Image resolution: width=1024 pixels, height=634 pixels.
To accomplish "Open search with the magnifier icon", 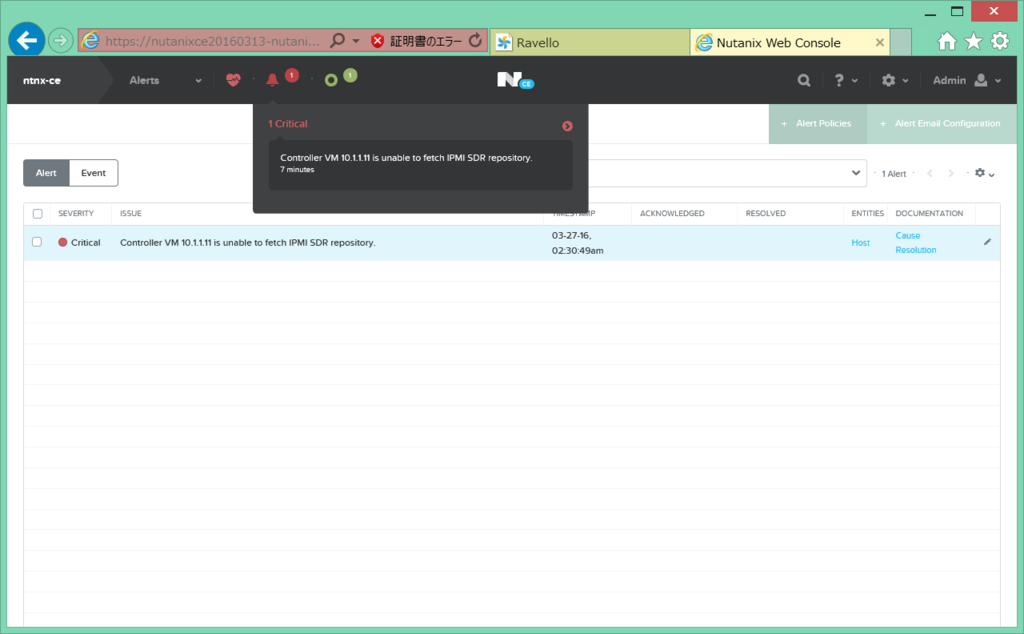I will coord(804,80).
